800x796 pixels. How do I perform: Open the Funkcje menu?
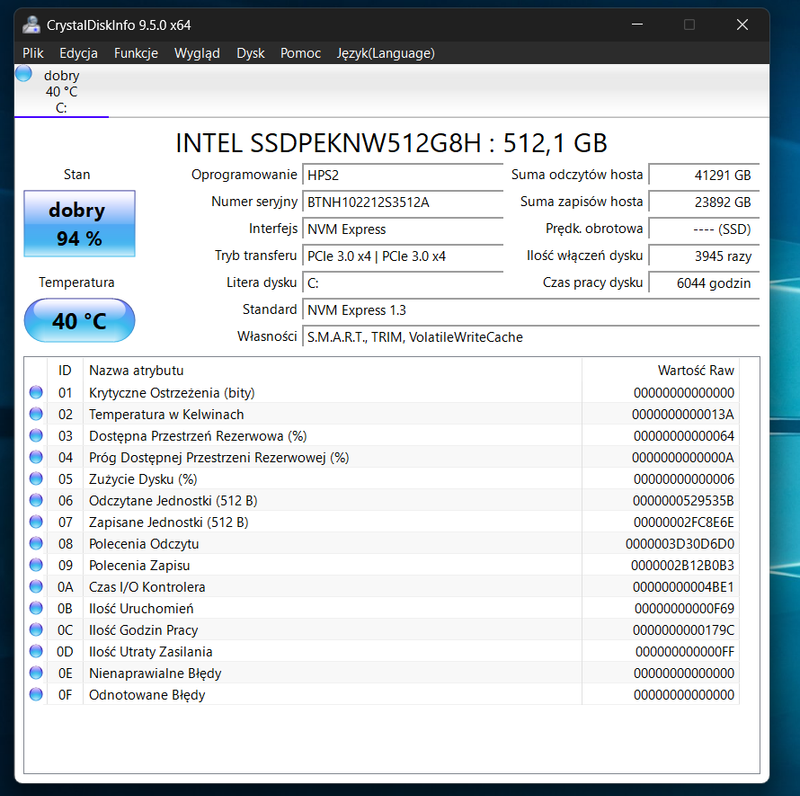(136, 53)
